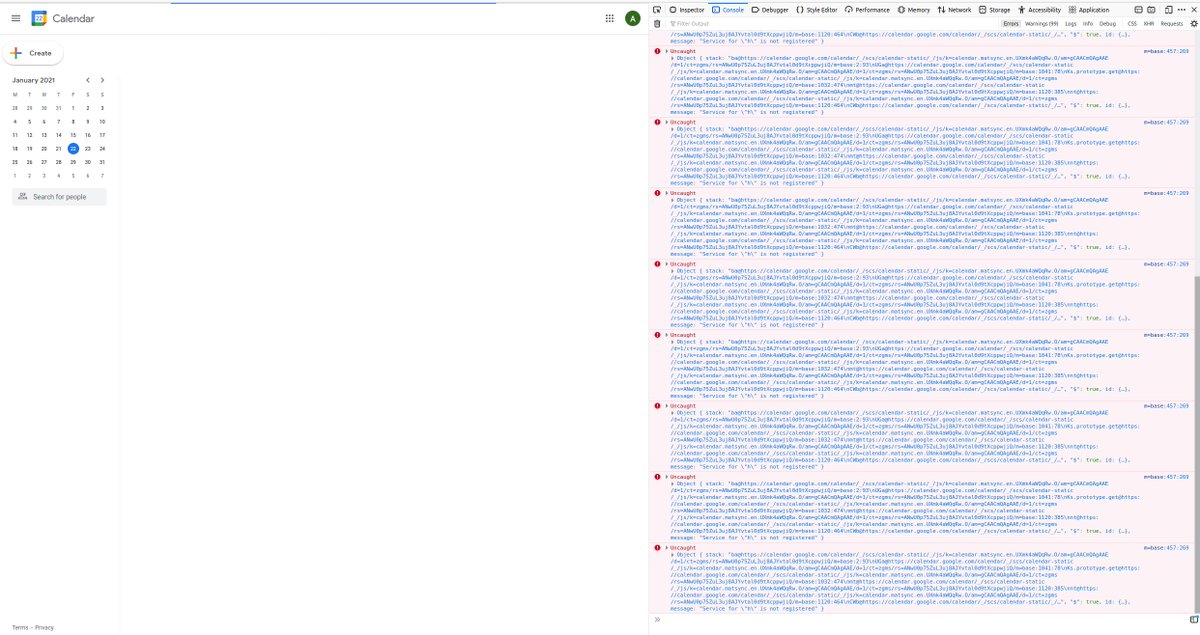Switch to the Memory tab
Viewport: 1200px width, 635px height.
click(x=914, y=9)
